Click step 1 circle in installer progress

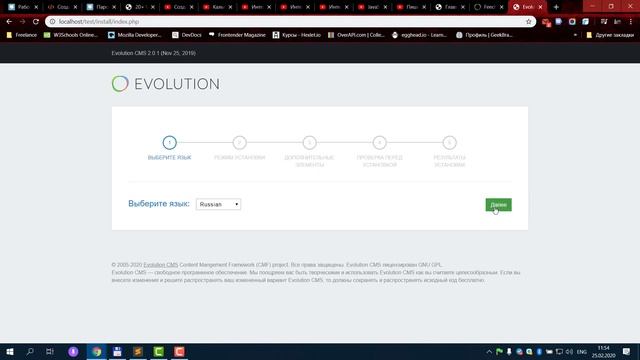tap(169, 142)
